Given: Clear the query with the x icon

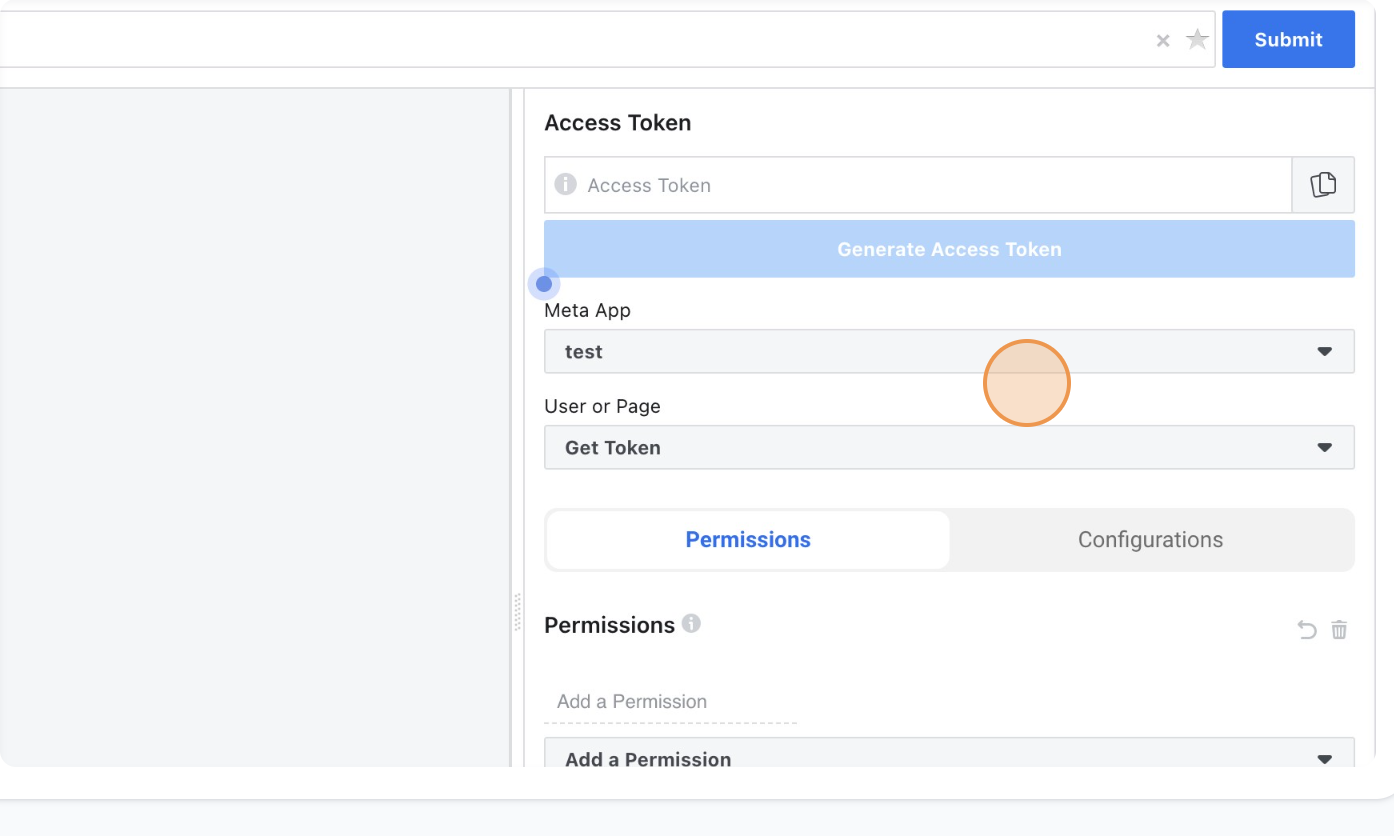Looking at the screenshot, I should coord(1163,41).
